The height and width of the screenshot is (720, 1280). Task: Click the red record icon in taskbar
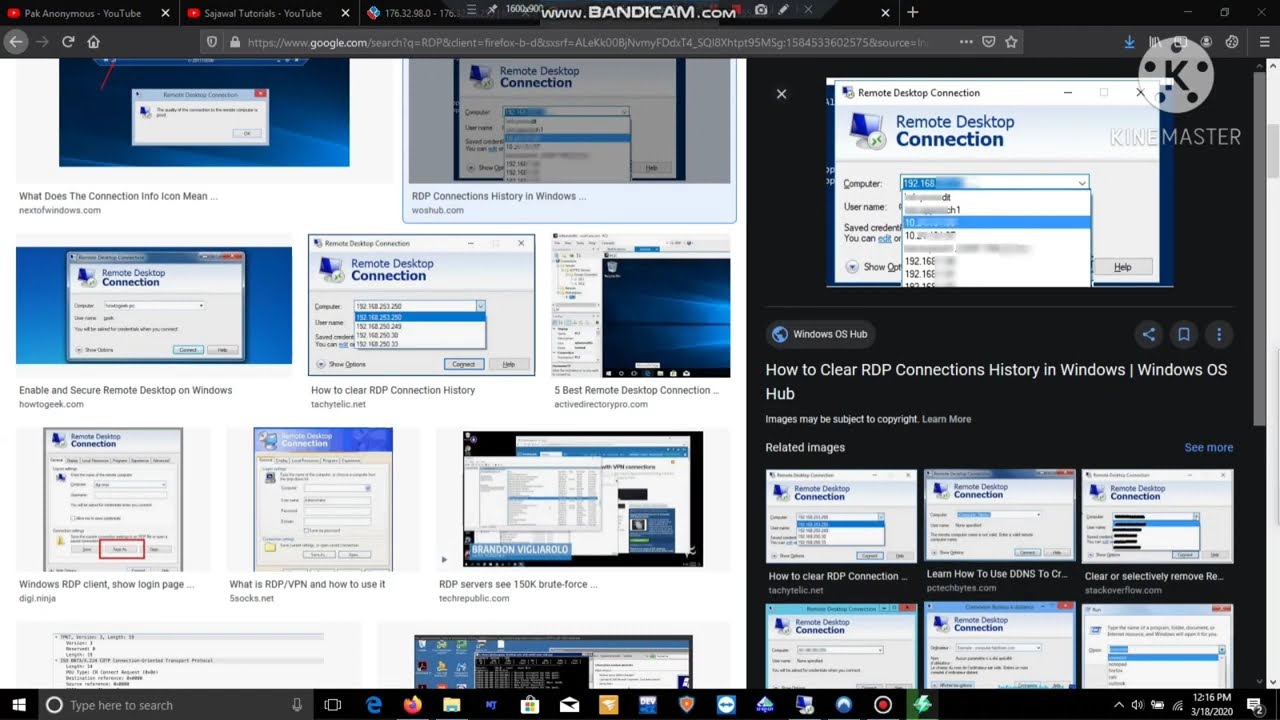882,705
